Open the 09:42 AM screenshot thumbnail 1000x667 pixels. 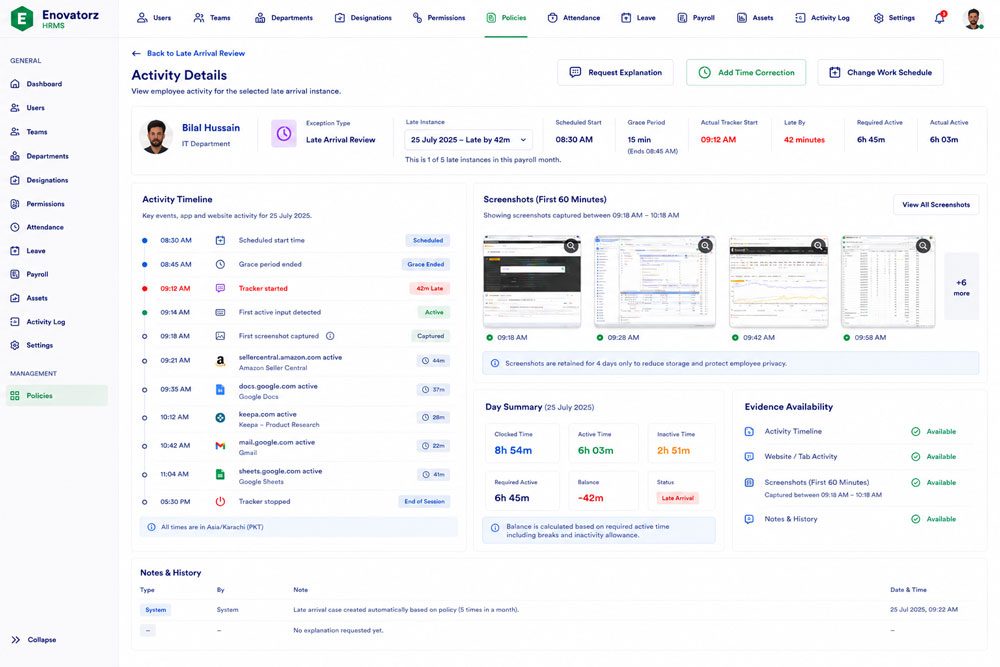778,281
